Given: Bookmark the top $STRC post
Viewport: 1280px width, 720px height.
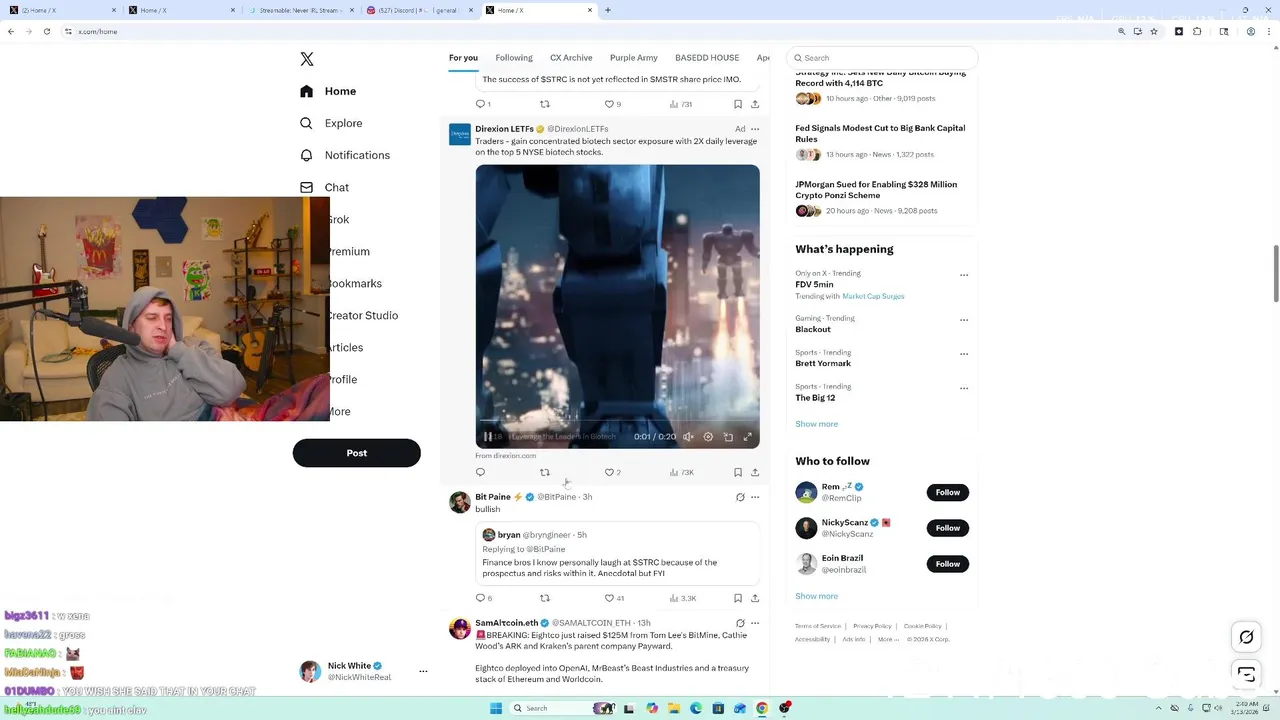Looking at the screenshot, I should tap(738, 104).
